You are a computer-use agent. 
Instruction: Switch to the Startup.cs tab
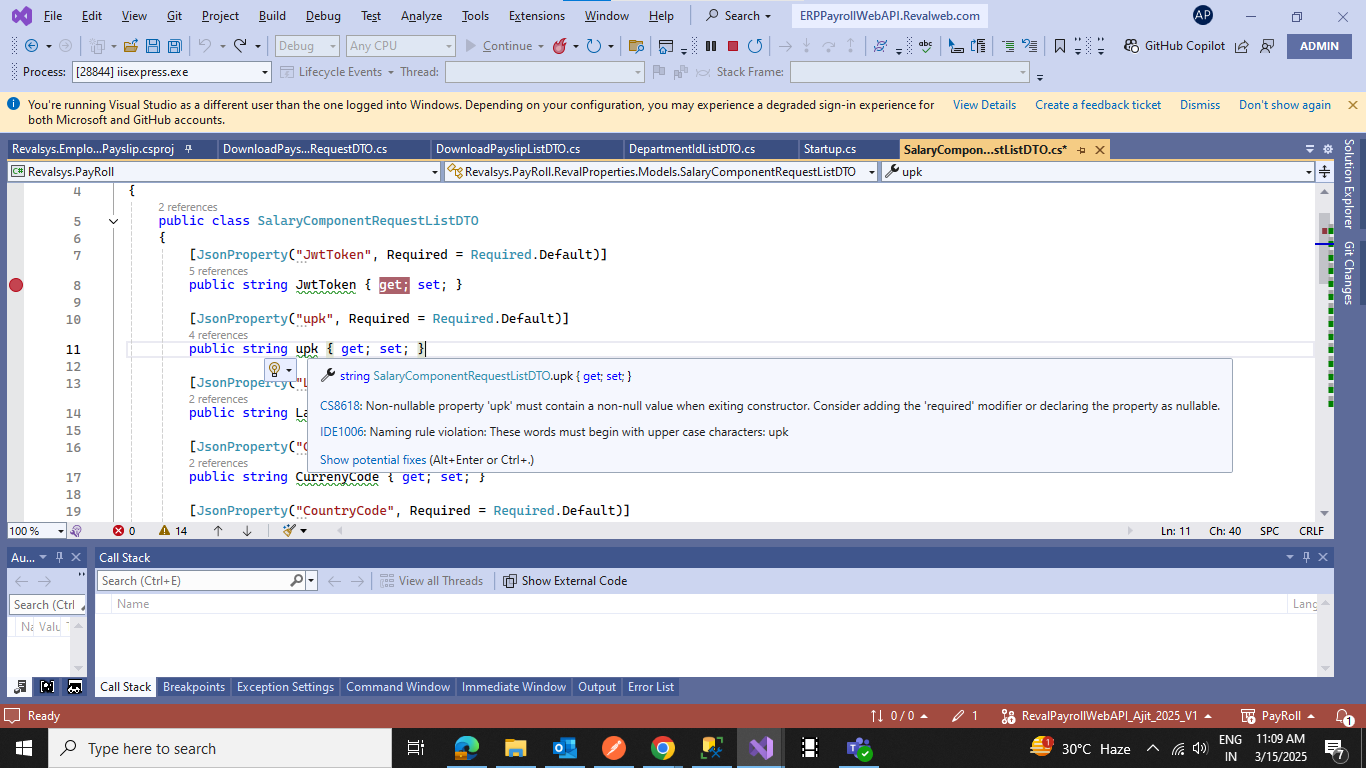[x=829, y=149]
